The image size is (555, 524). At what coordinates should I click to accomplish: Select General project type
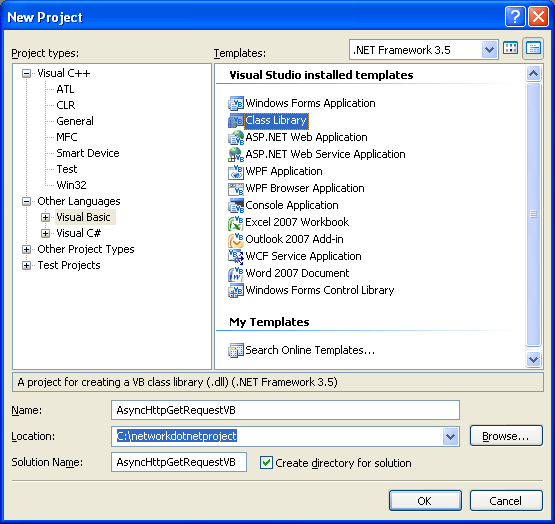[75, 121]
